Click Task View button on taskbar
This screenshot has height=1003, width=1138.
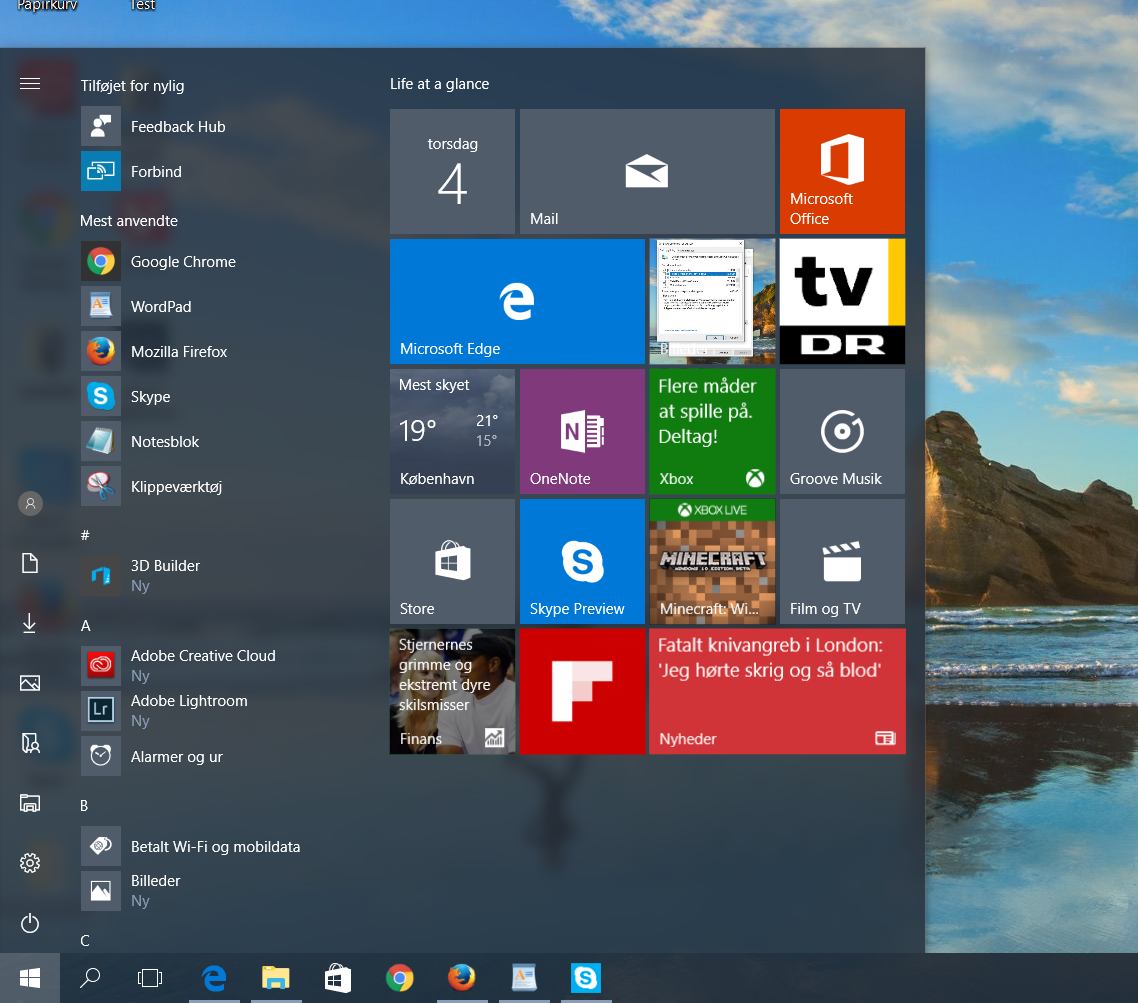(150, 977)
